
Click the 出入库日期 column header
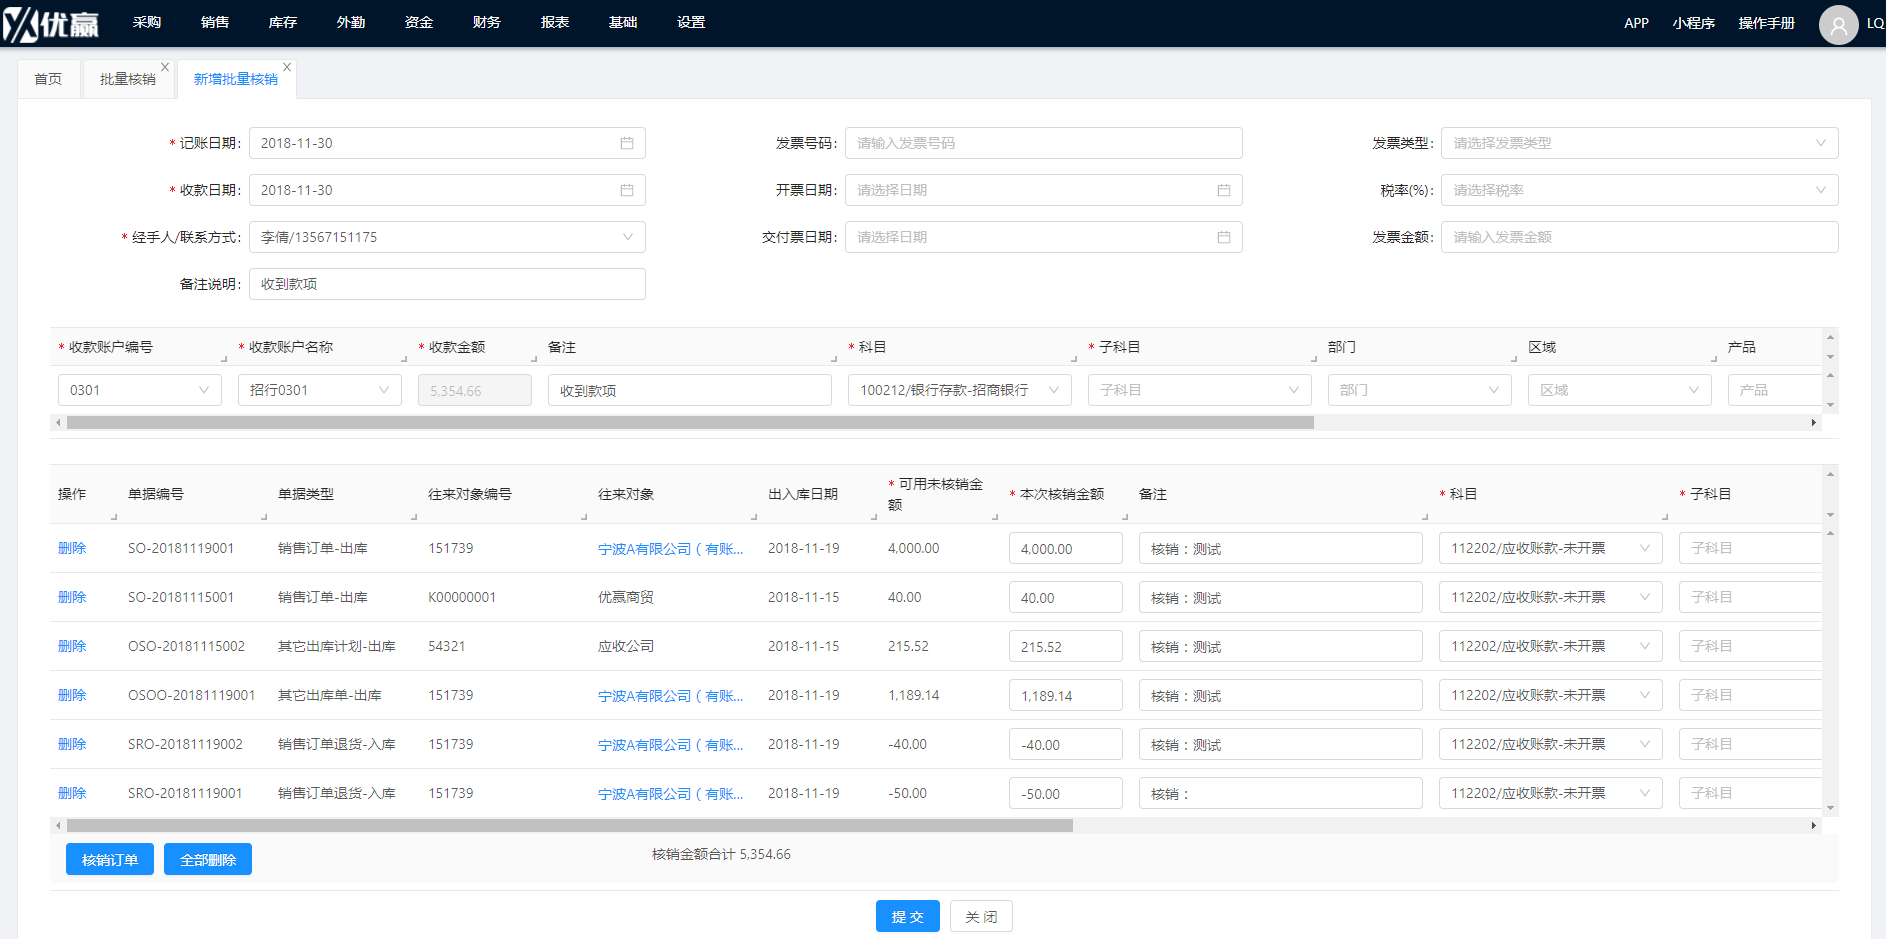(x=803, y=494)
